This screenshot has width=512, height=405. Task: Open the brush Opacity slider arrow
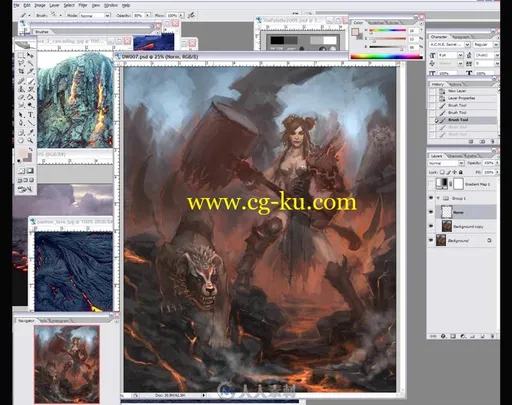point(148,15)
